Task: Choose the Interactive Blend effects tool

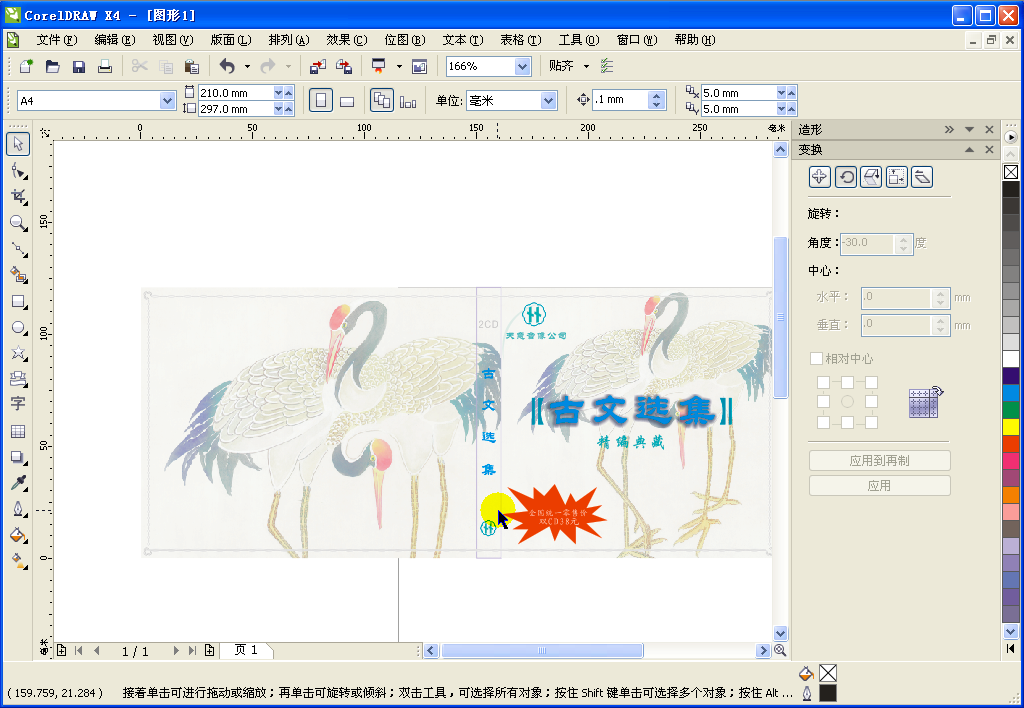Action: pos(18,457)
